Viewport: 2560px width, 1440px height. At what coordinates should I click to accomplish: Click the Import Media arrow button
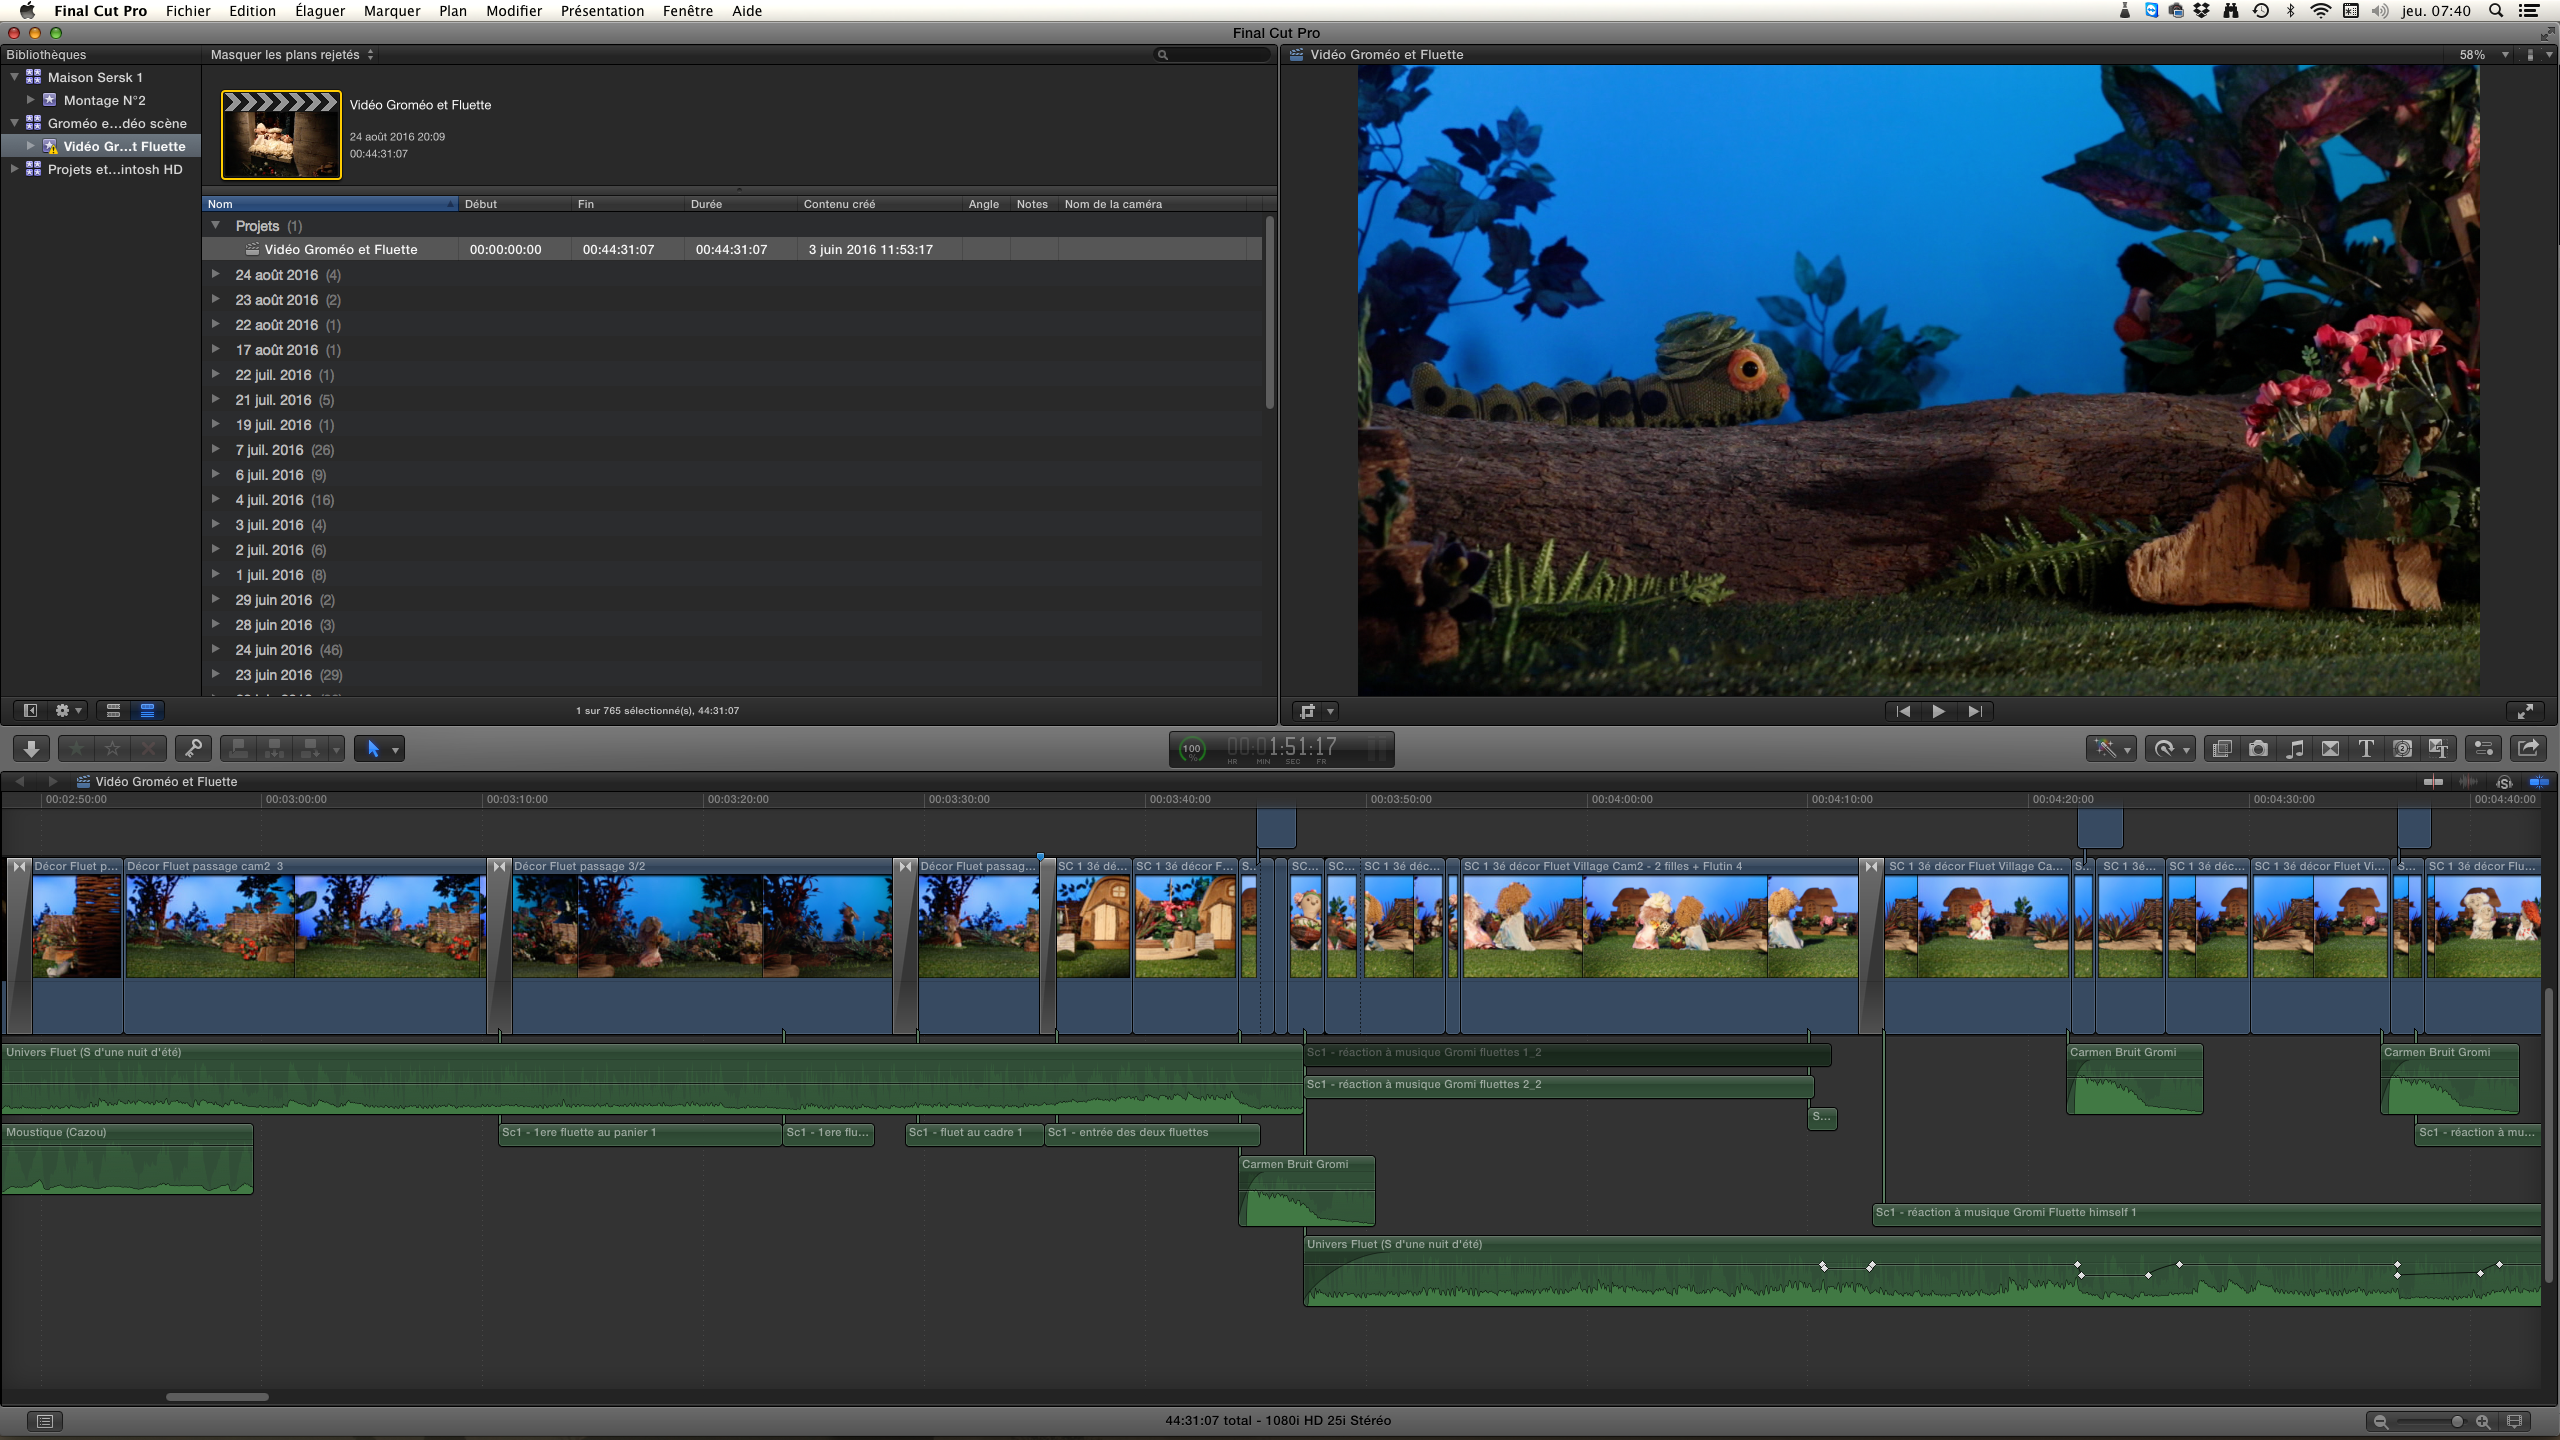(x=31, y=748)
